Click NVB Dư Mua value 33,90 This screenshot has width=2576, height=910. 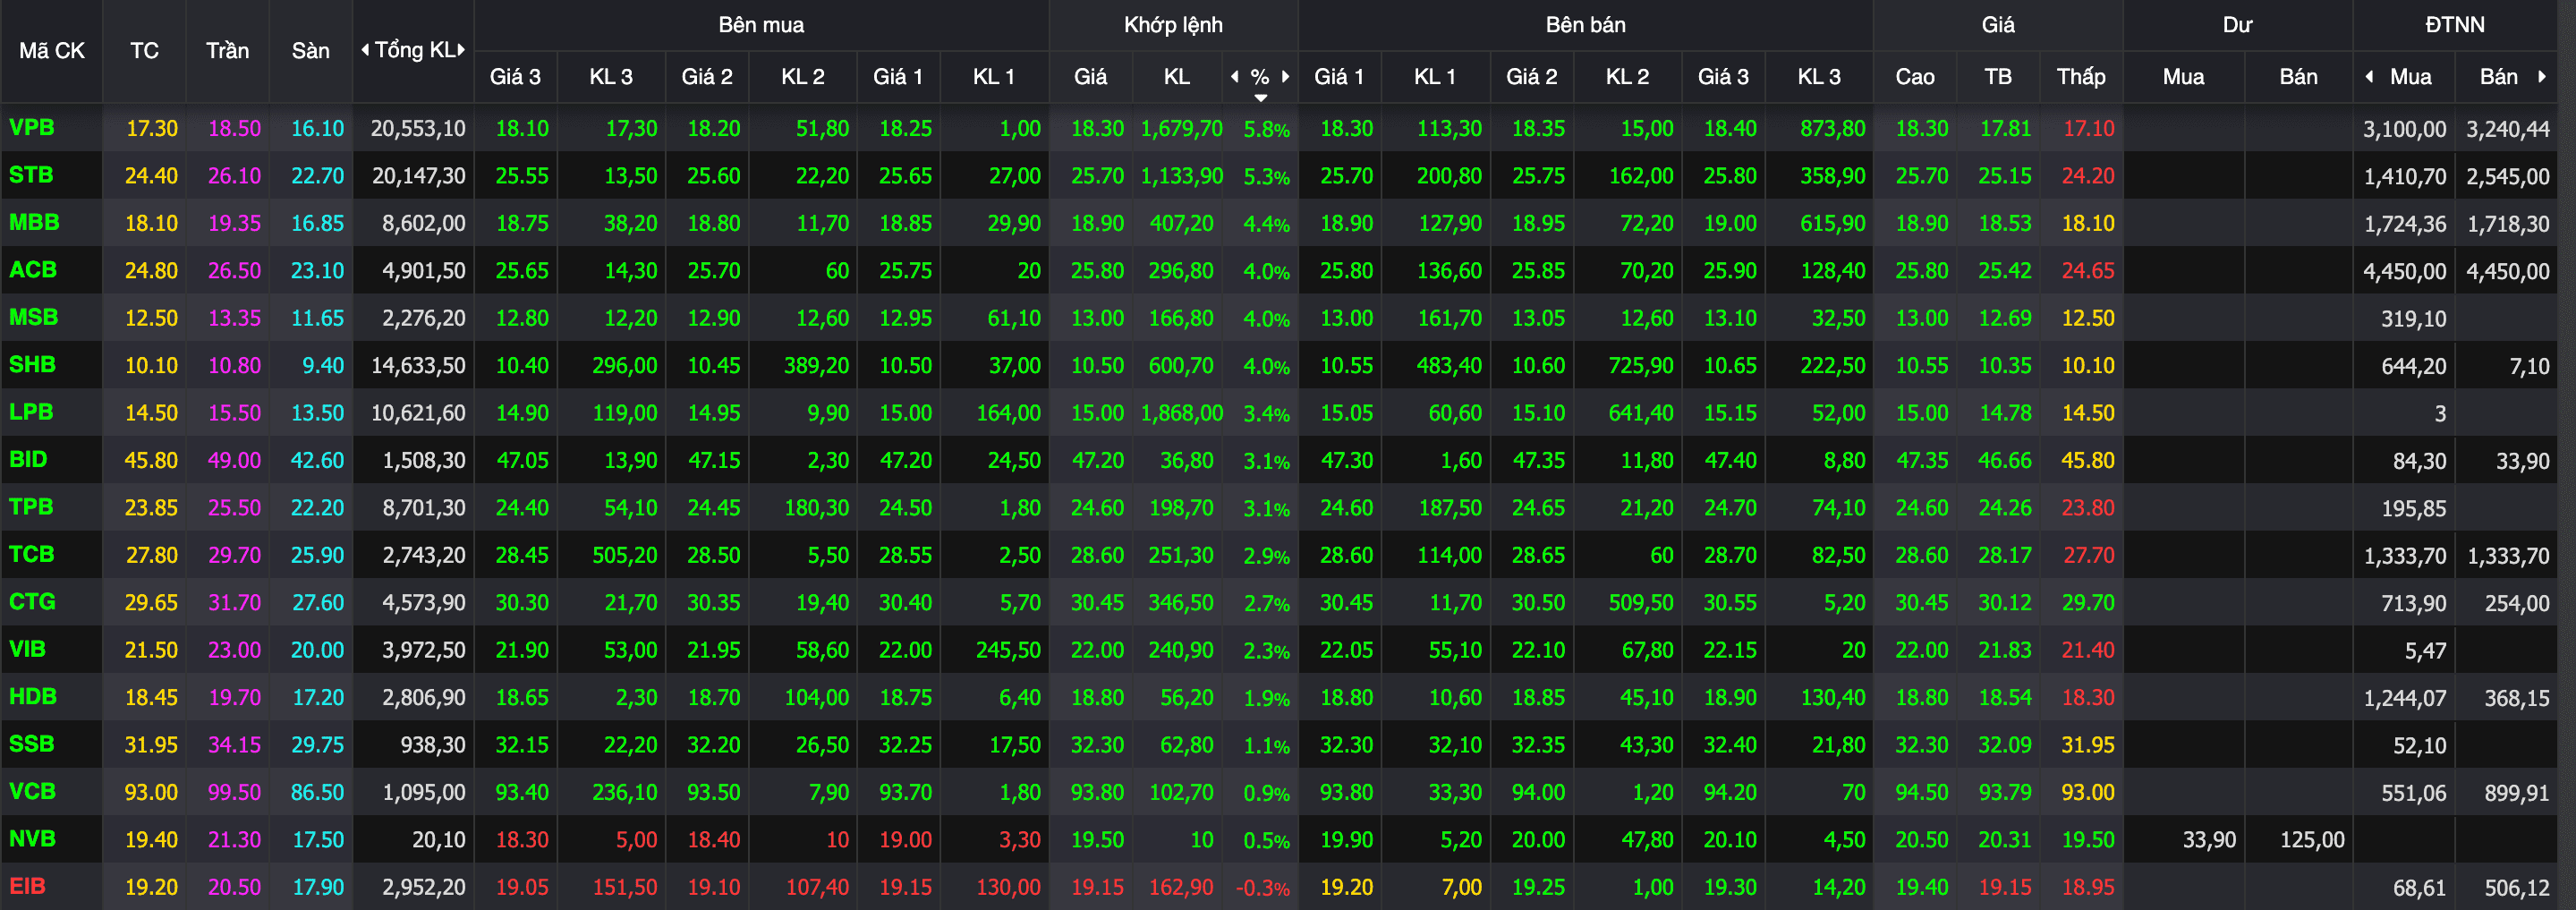[2209, 840]
